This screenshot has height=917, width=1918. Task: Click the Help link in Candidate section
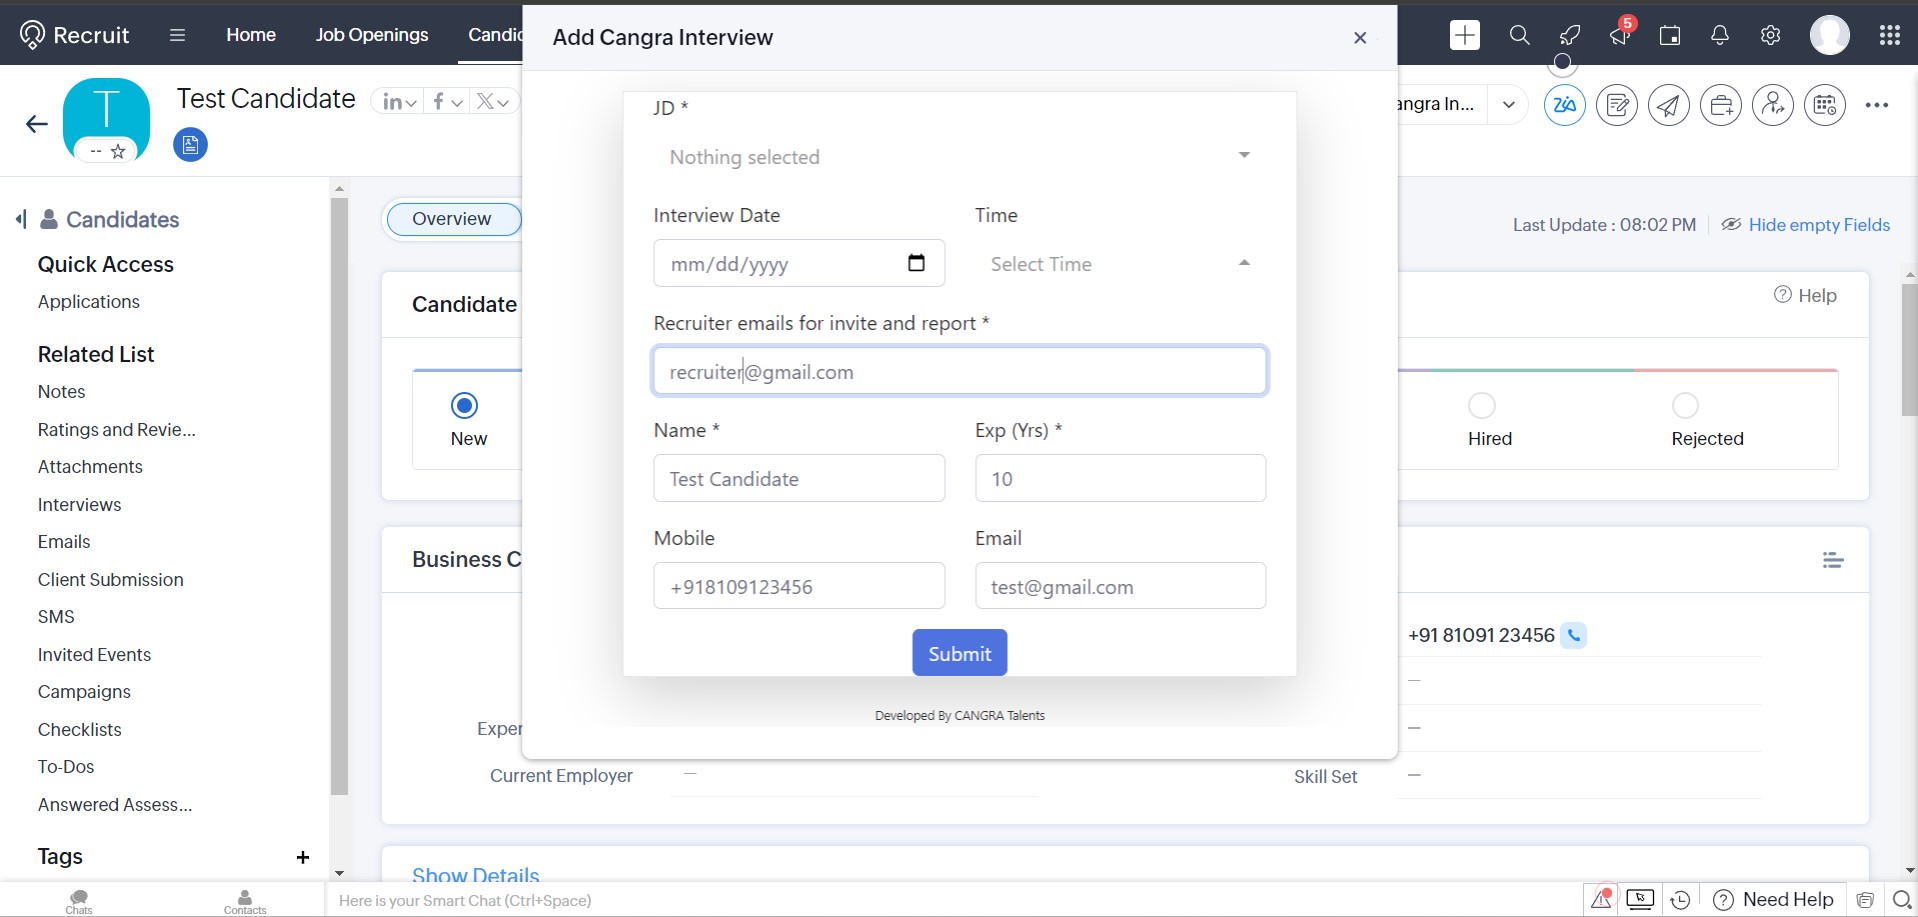pyautogui.click(x=1806, y=295)
